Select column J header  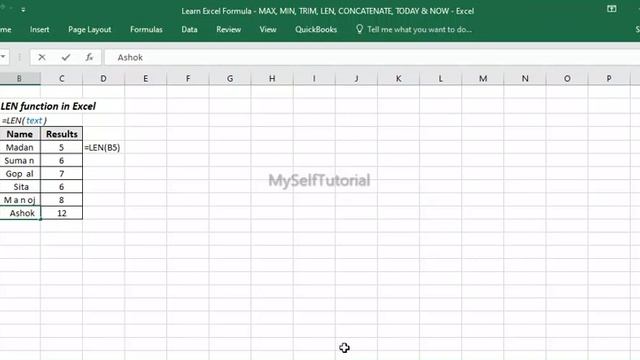tap(356, 78)
